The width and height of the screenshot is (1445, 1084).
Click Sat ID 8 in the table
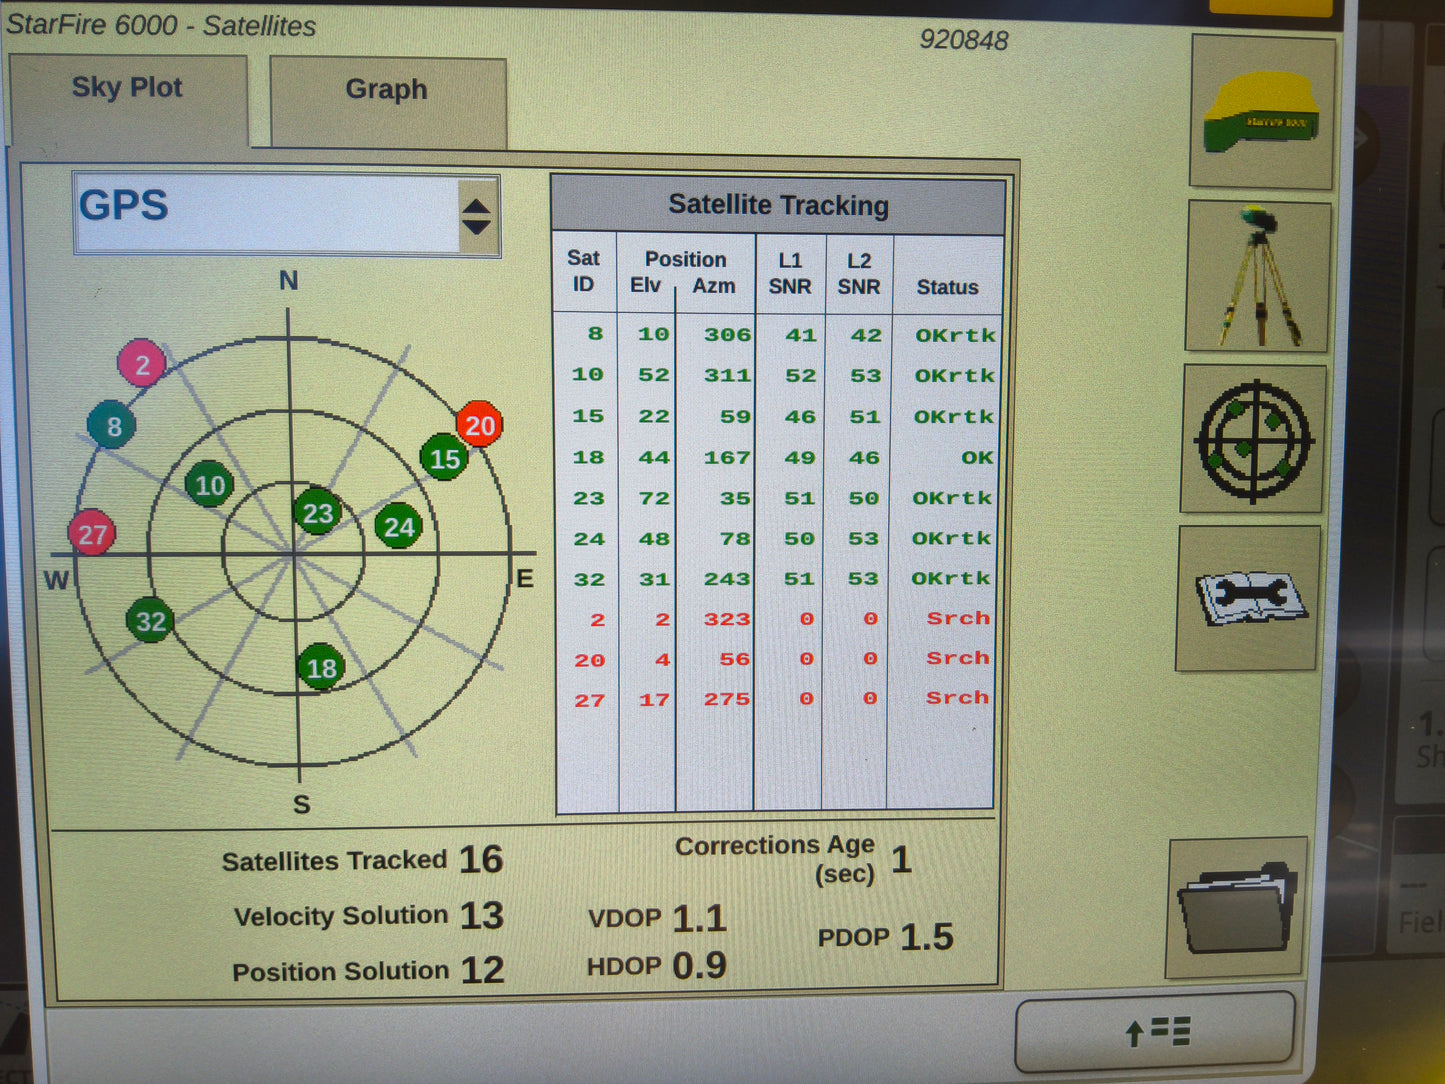pyautogui.click(x=595, y=334)
